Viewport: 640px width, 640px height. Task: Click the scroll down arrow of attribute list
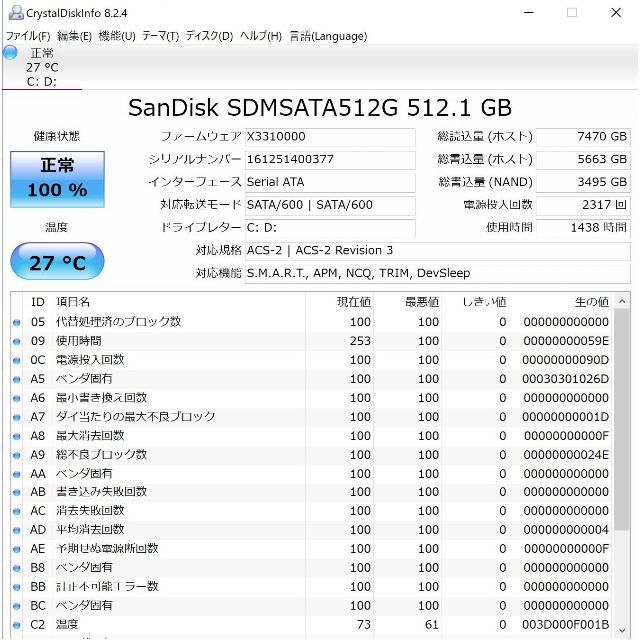[x=622, y=630]
